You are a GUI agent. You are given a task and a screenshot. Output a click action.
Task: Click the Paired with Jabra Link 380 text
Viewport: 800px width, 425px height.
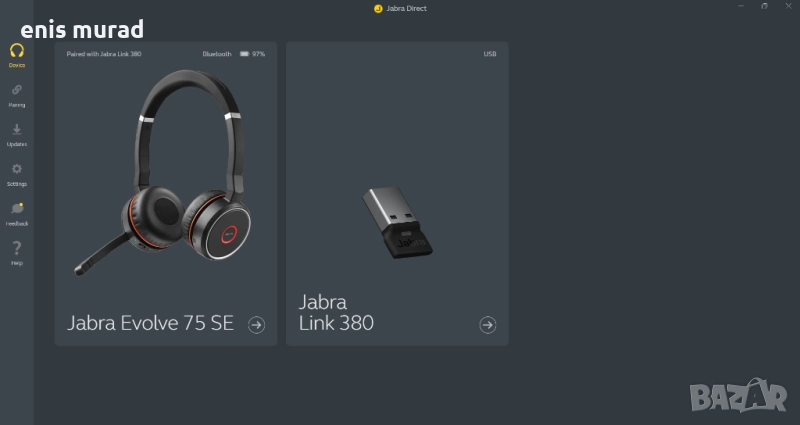[x=104, y=54]
